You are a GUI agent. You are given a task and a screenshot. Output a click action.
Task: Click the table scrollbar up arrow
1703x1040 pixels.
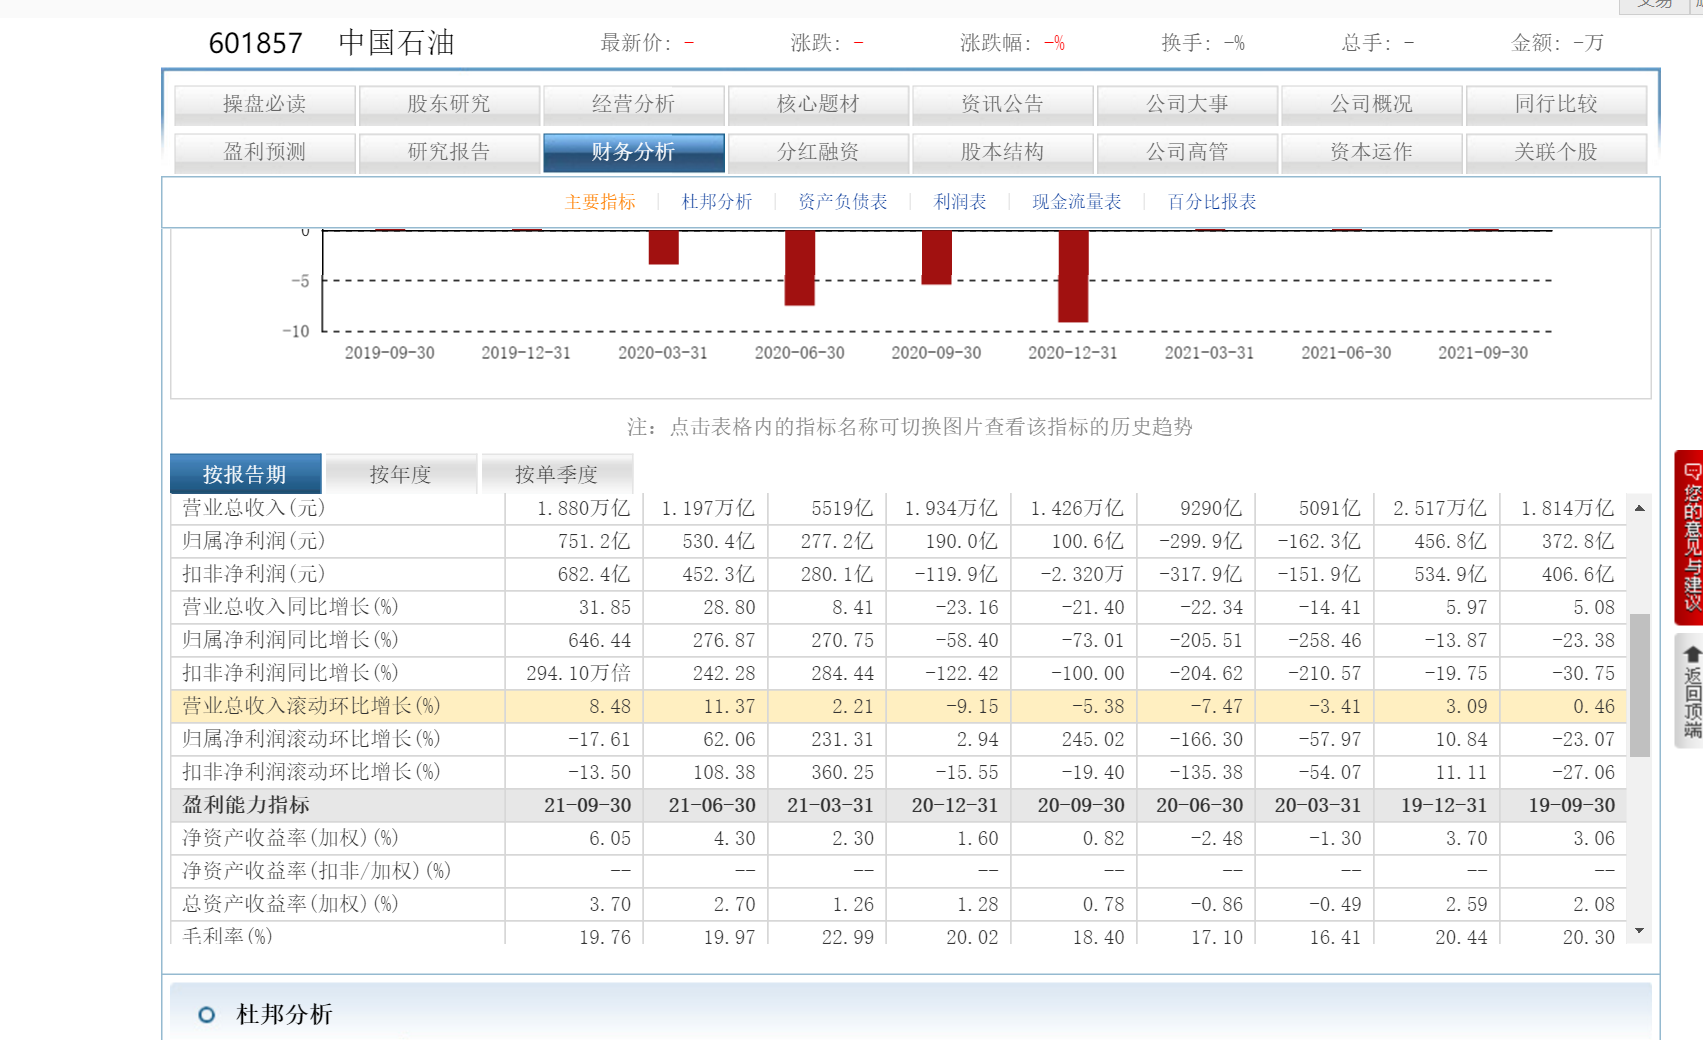1640,508
